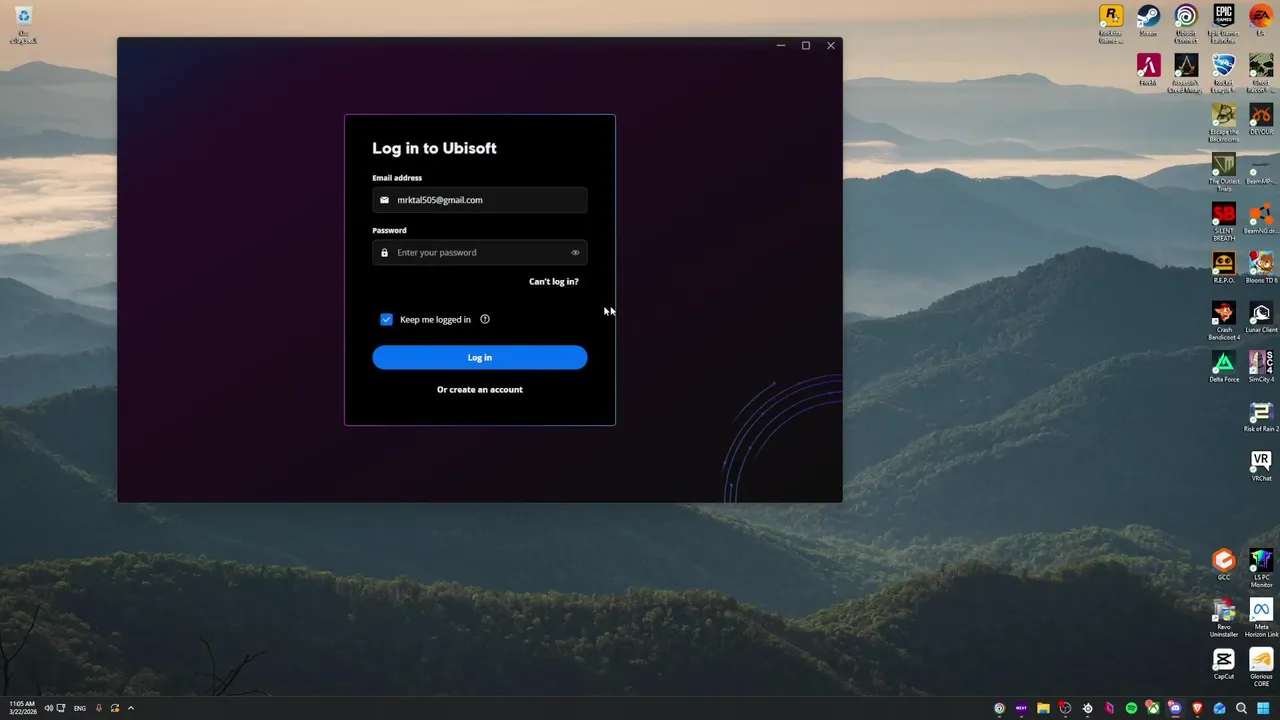
Task: Maximize the Ubisoft login window
Action: (x=805, y=45)
